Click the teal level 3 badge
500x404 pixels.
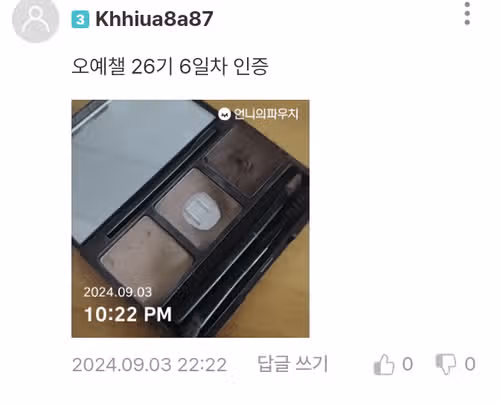click(x=80, y=19)
